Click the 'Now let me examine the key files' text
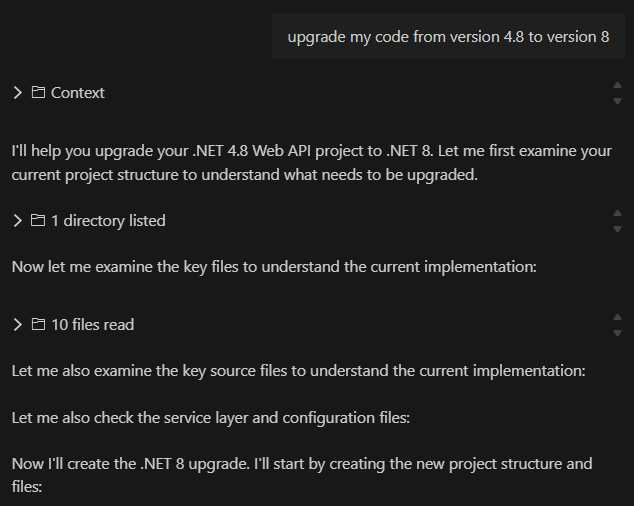The image size is (634, 506). [x=274, y=267]
